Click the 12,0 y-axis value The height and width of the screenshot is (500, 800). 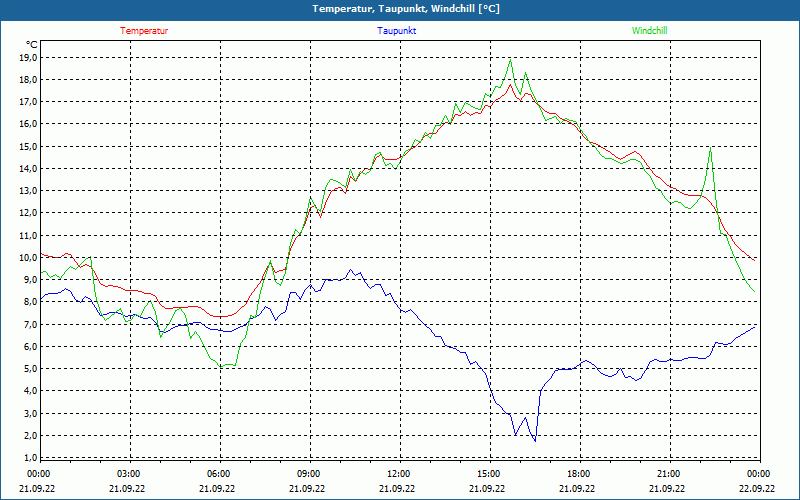28,213
